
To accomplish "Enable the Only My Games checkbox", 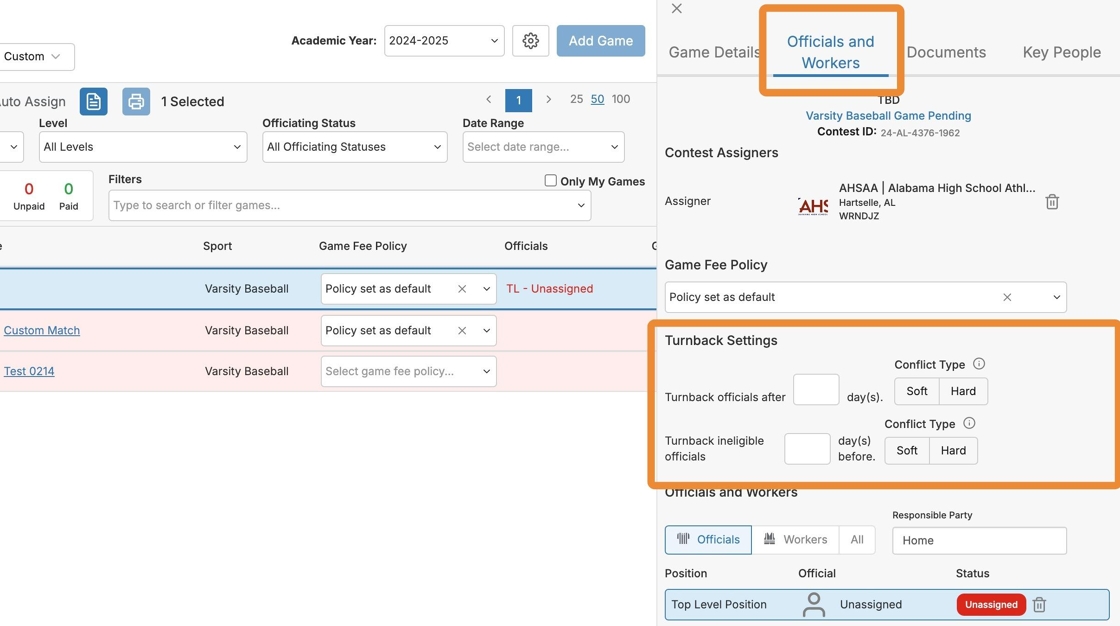I will [x=550, y=181].
